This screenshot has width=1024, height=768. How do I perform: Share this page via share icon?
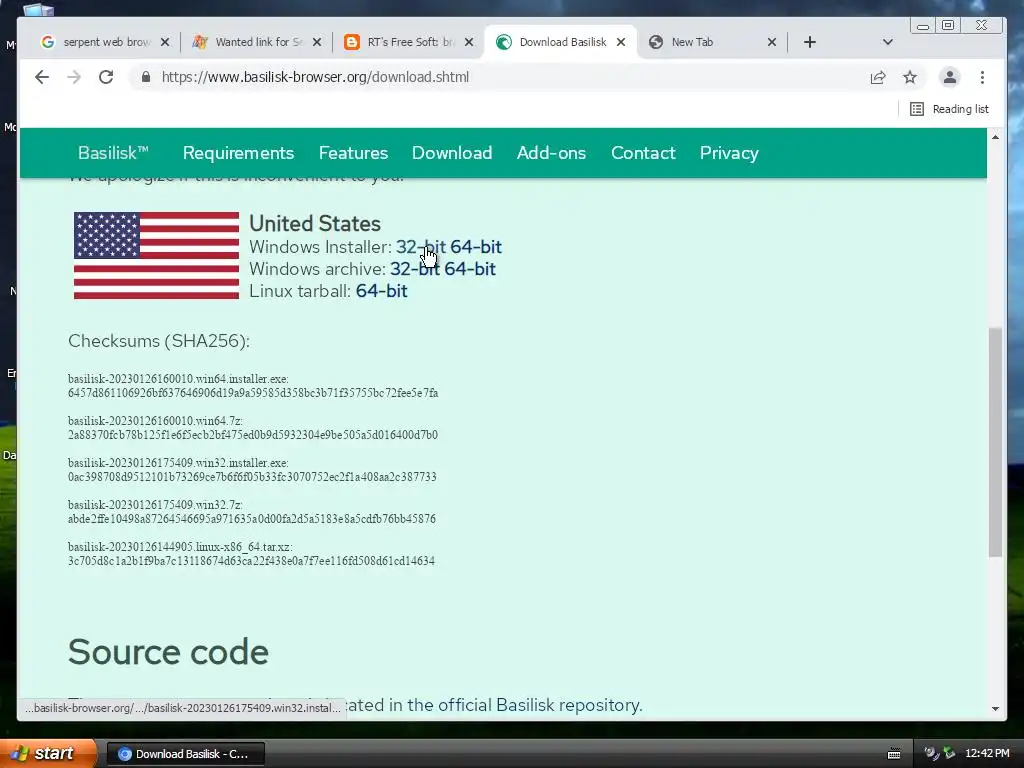pos(878,78)
